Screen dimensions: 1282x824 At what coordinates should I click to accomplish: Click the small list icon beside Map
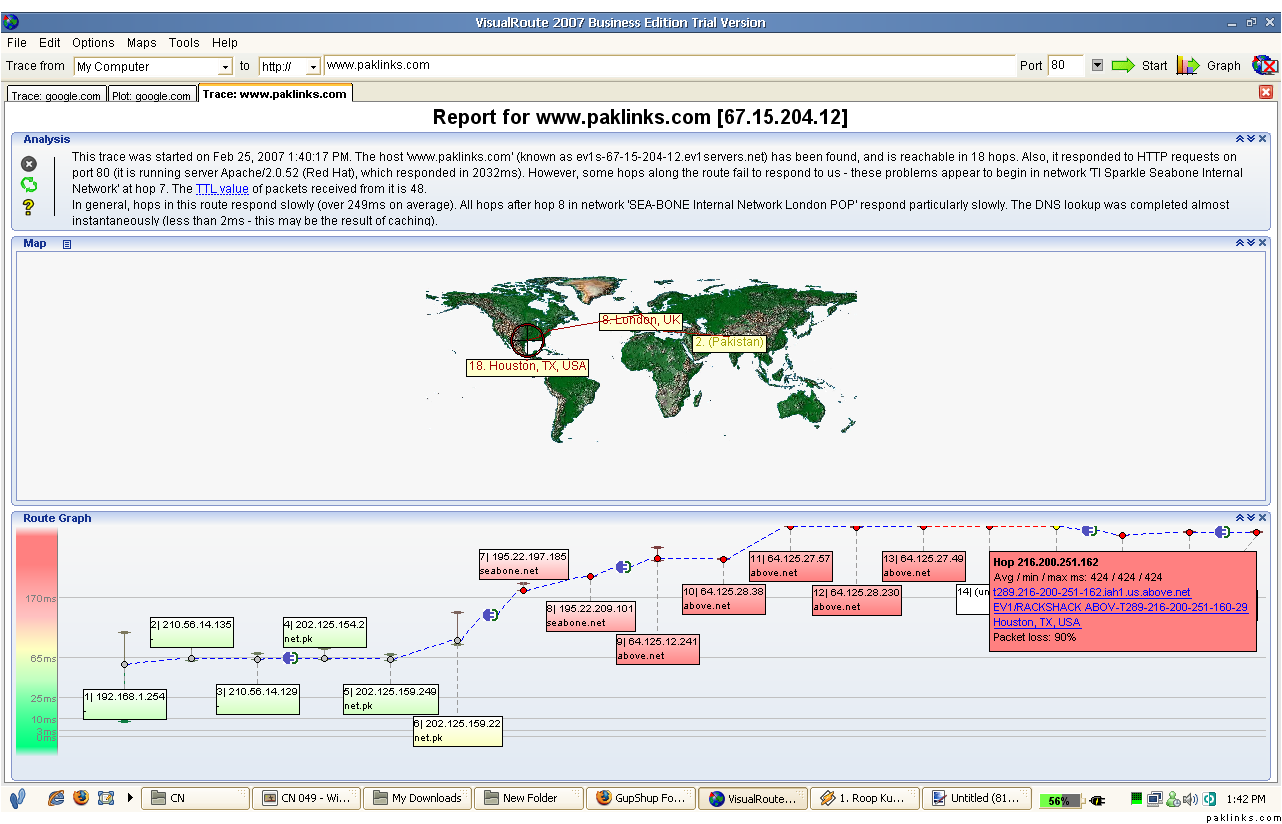point(67,244)
